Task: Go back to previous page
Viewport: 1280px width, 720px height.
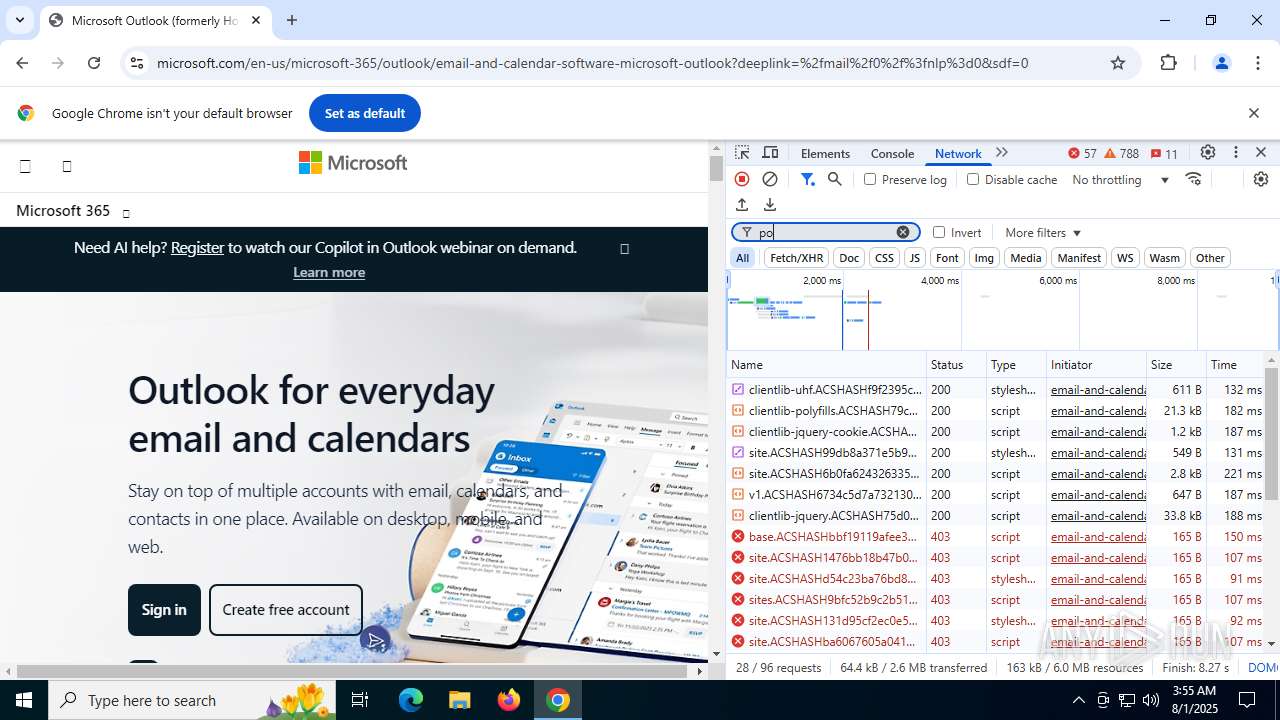Action: pyautogui.click(x=22, y=63)
